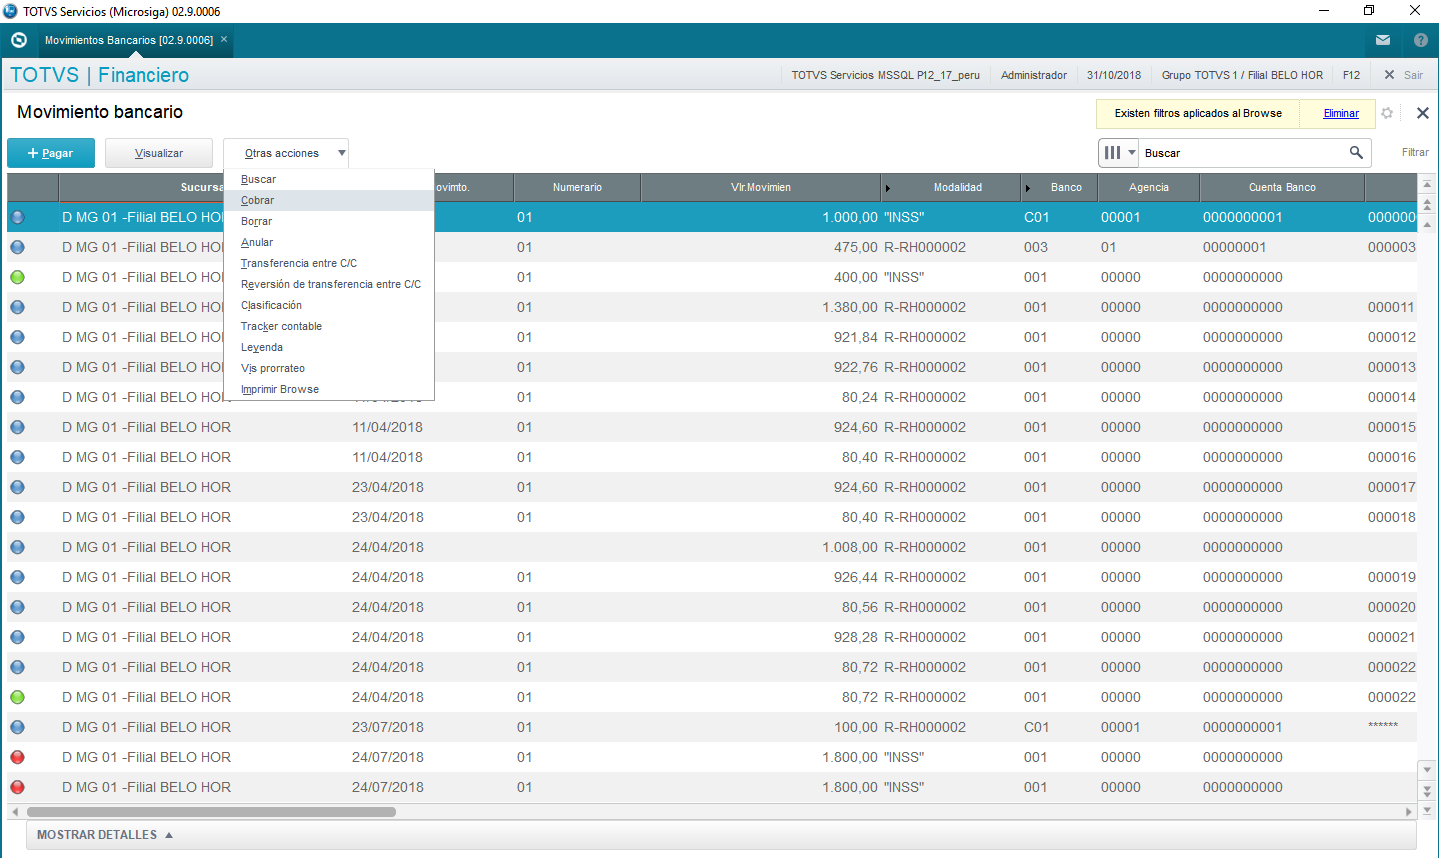Choose Anular from the menu

(329, 242)
